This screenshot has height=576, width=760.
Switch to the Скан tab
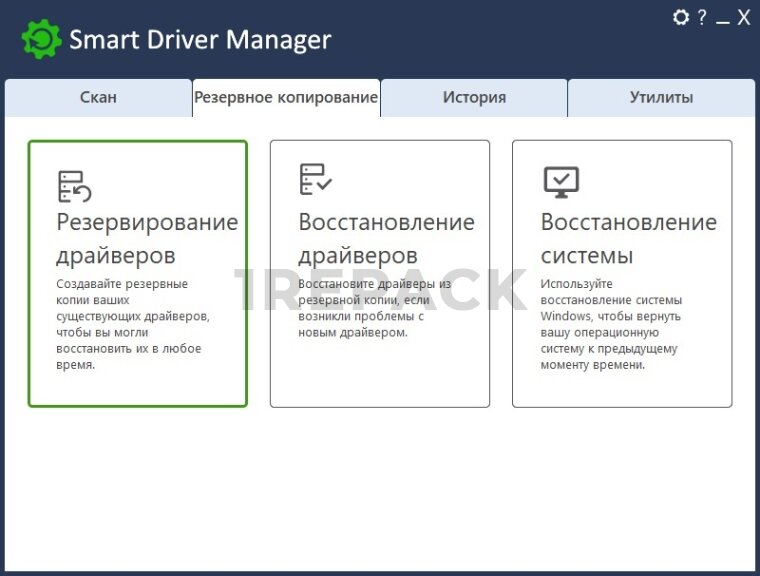click(98, 98)
